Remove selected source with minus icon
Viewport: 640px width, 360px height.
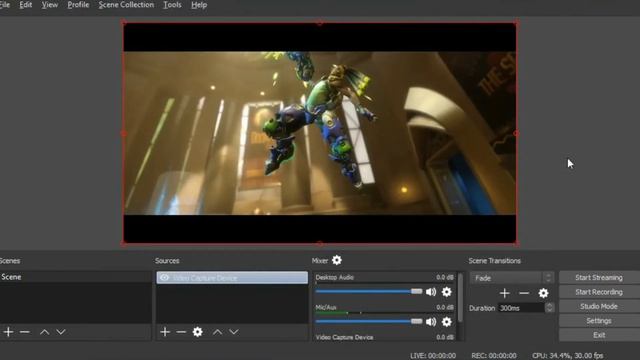[x=181, y=332]
